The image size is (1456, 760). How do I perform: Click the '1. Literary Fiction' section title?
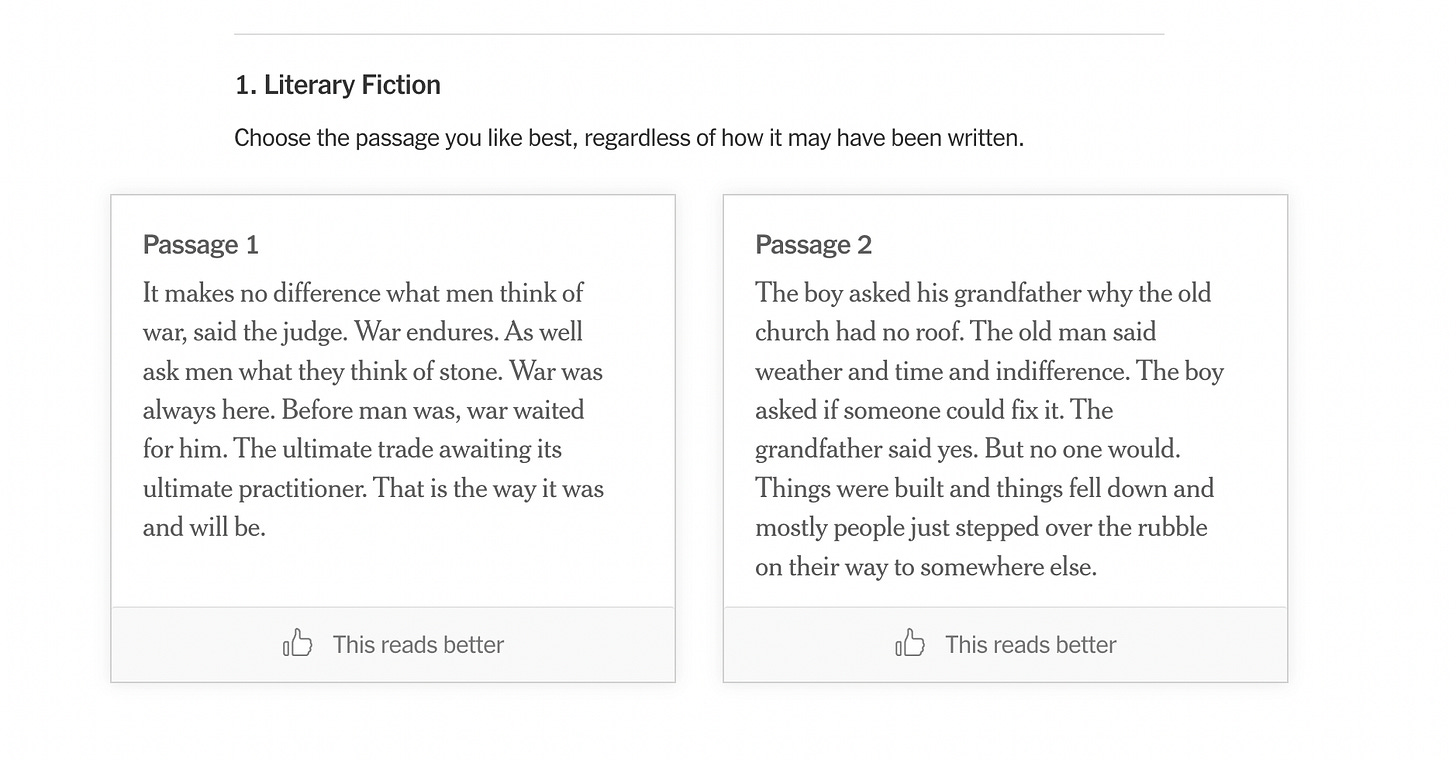tap(338, 85)
